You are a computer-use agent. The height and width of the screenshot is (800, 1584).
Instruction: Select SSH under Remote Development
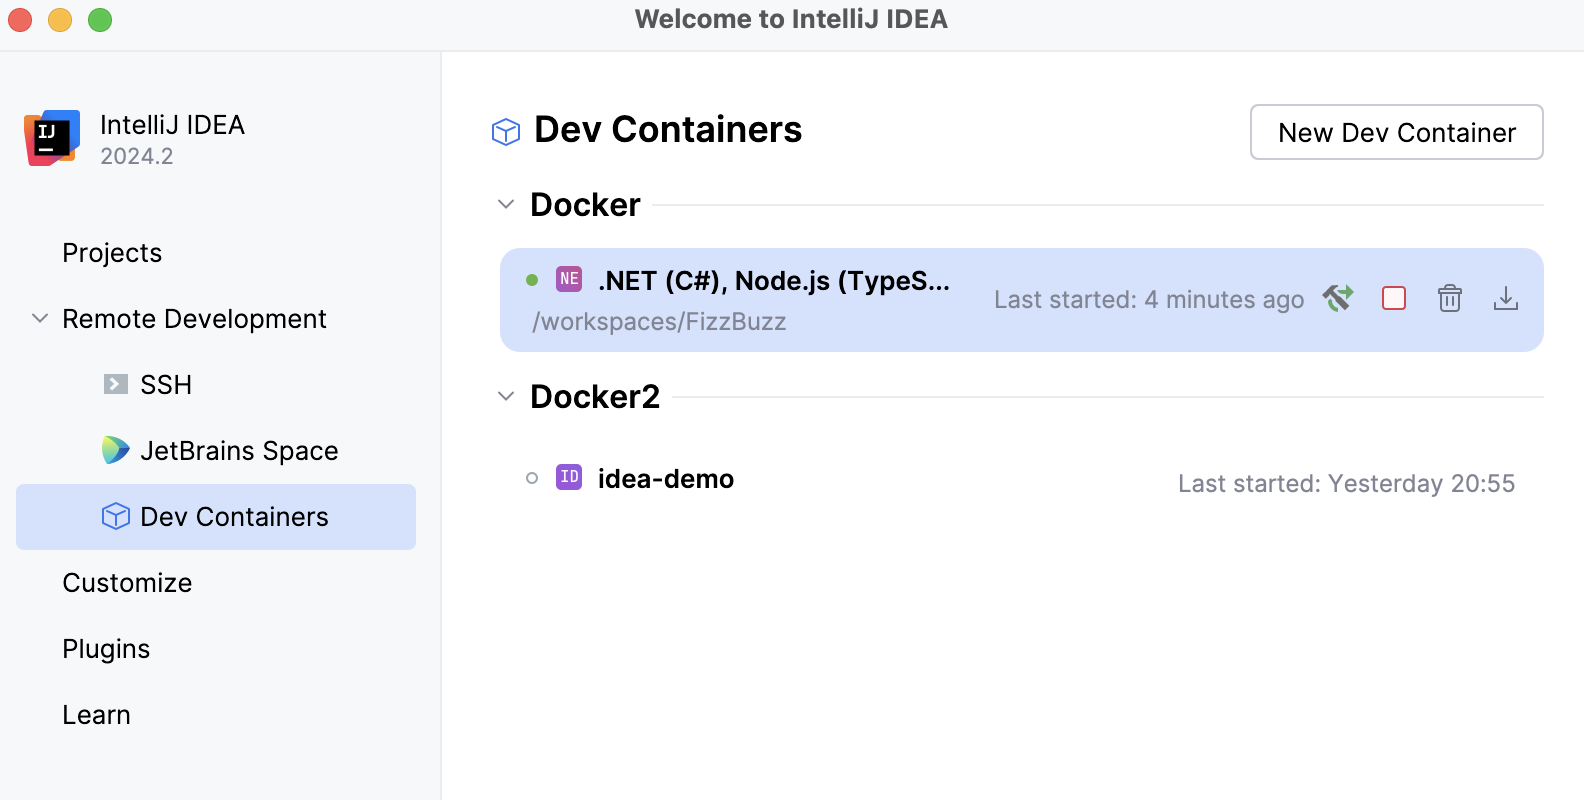[x=166, y=385]
